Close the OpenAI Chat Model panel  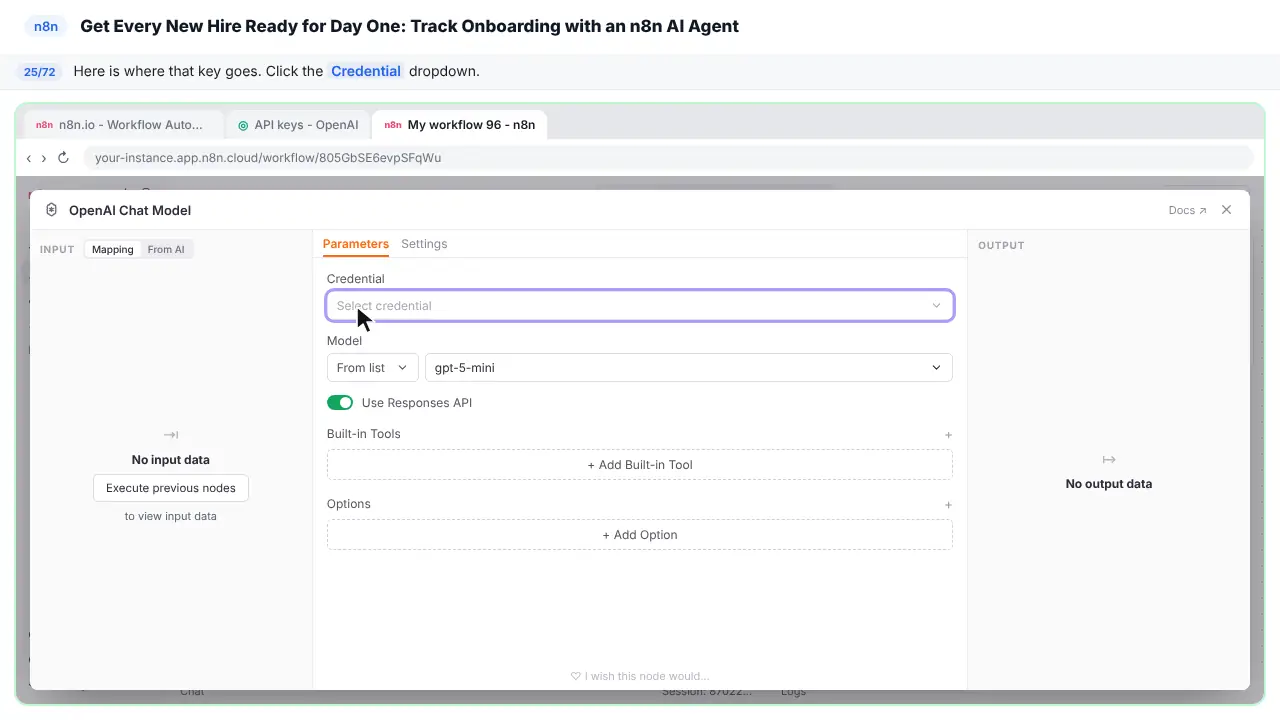pyautogui.click(x=1227, y=210)
